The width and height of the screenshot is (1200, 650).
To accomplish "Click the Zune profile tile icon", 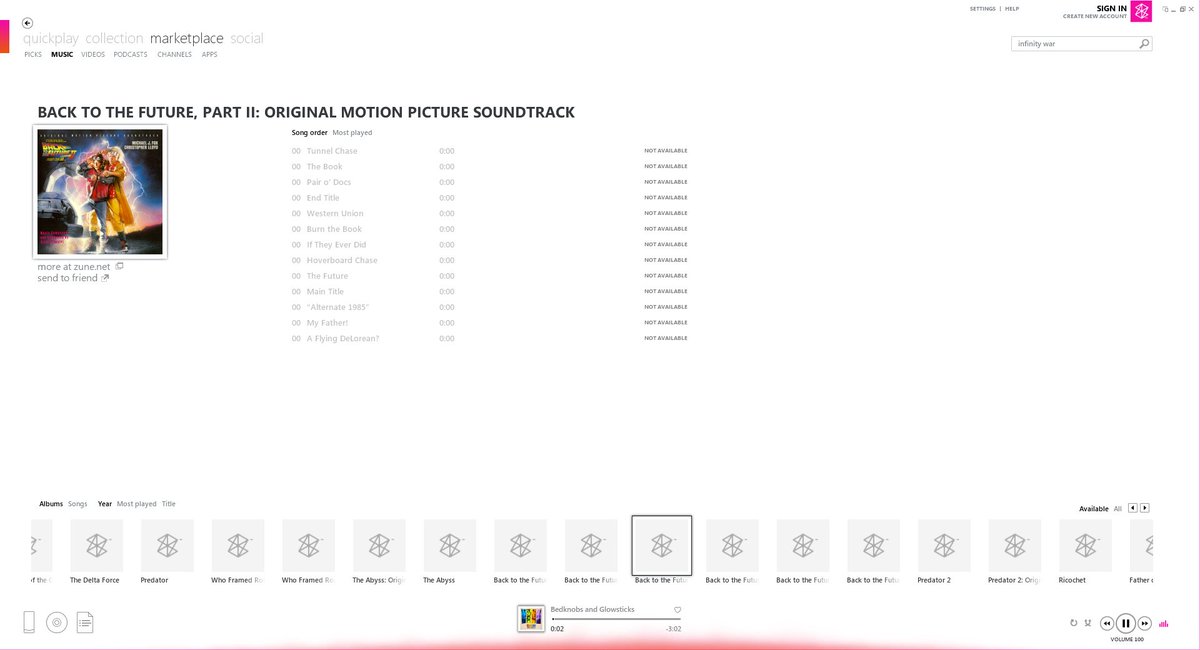I will click(x=1141, y=11).
